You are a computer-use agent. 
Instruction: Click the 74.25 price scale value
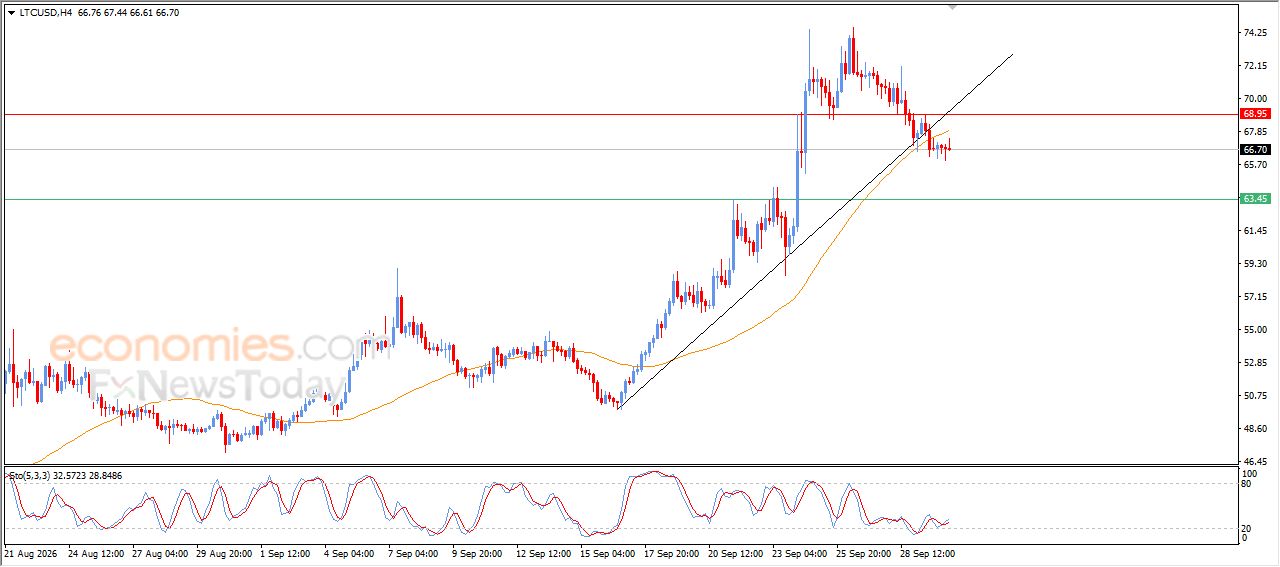coord(1255,33)
